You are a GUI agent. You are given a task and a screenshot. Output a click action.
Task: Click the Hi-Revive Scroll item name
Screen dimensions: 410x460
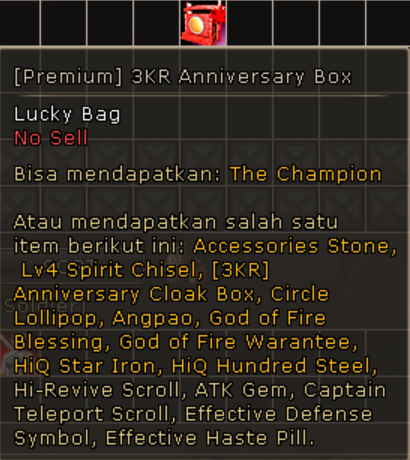click(x=100, y=390)
